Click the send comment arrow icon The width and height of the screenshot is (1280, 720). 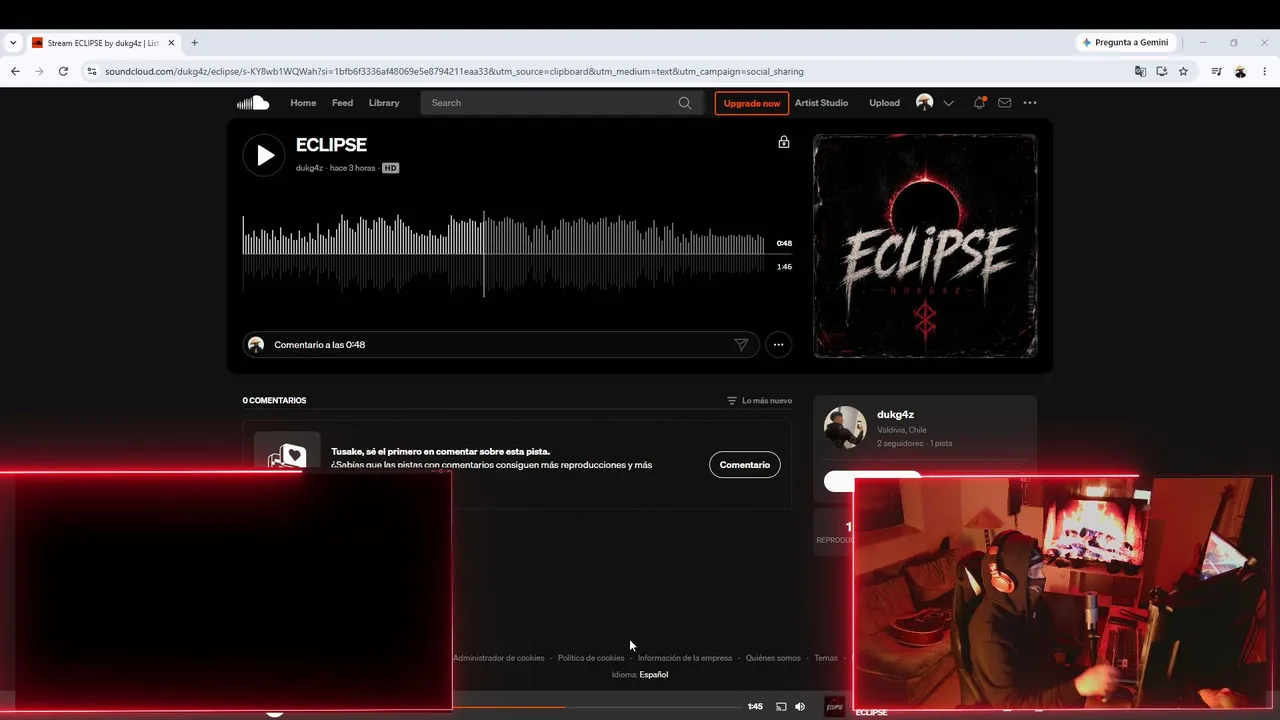point(741,345)
